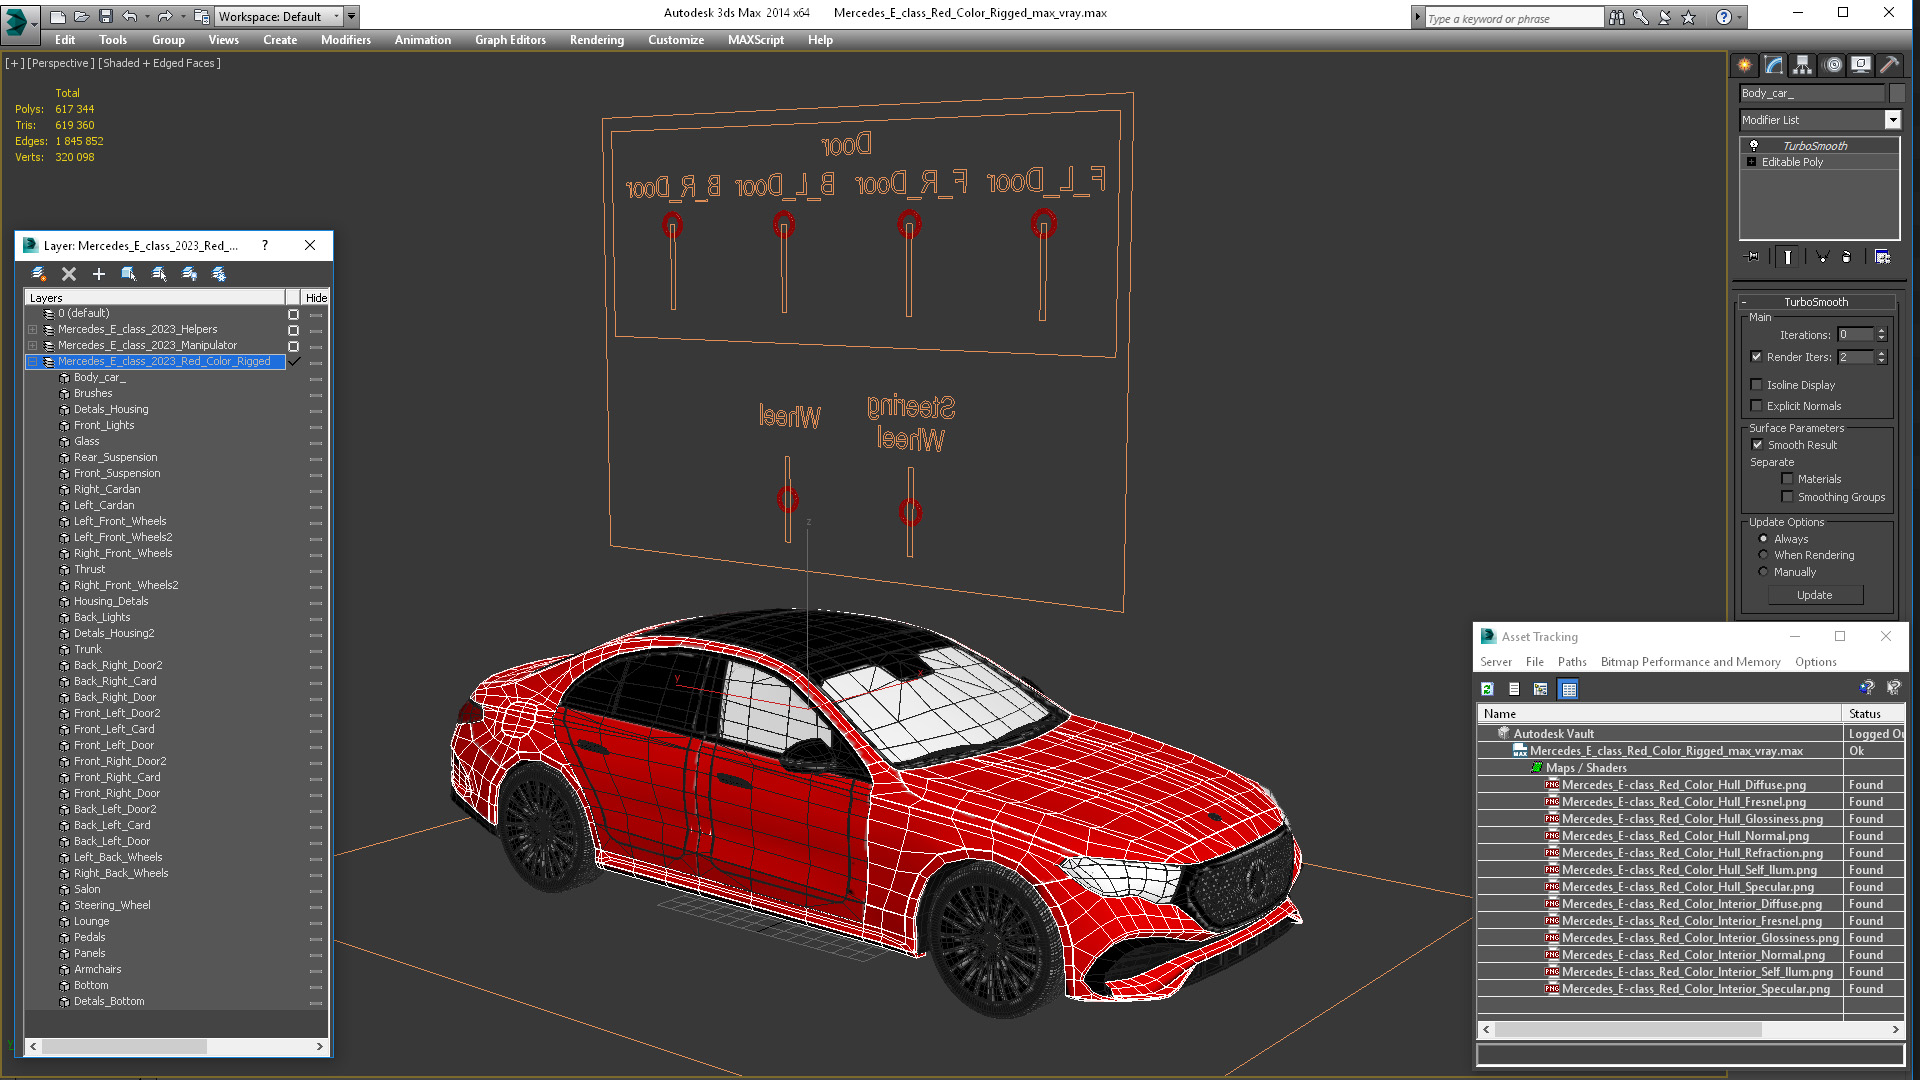Select the Steering_Wheel object in the layer list
The image size is (1920, 1080).
pyautogui.click(x=112, y=905)
